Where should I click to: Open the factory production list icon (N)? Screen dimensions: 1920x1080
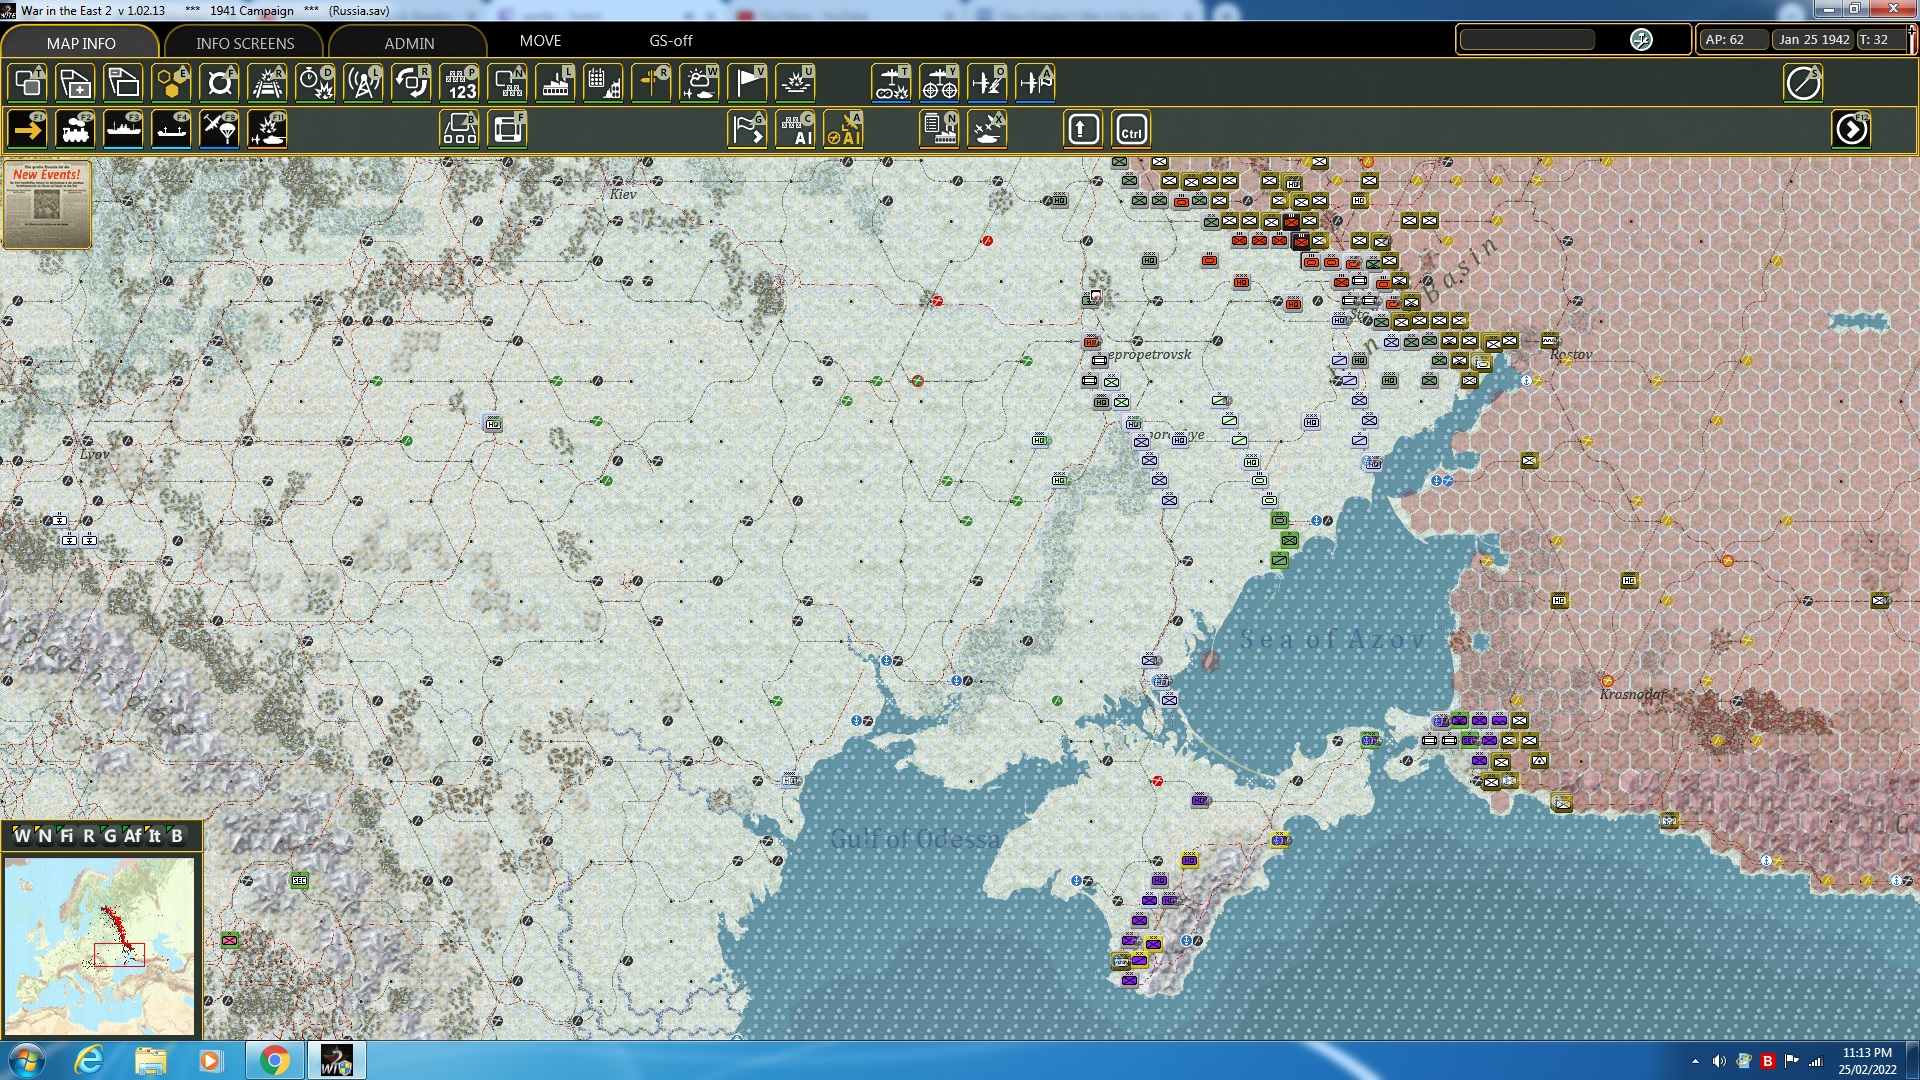point(940,130)
